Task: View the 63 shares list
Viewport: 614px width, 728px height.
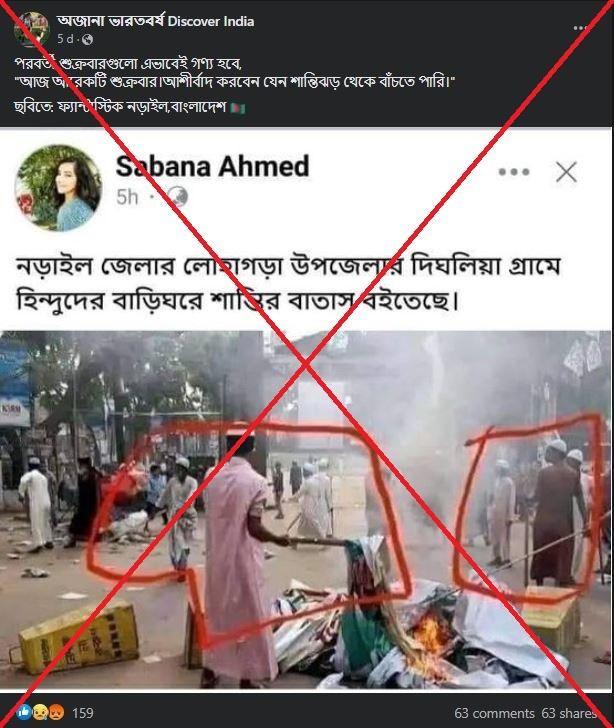Action: click(x=569, y=713)
